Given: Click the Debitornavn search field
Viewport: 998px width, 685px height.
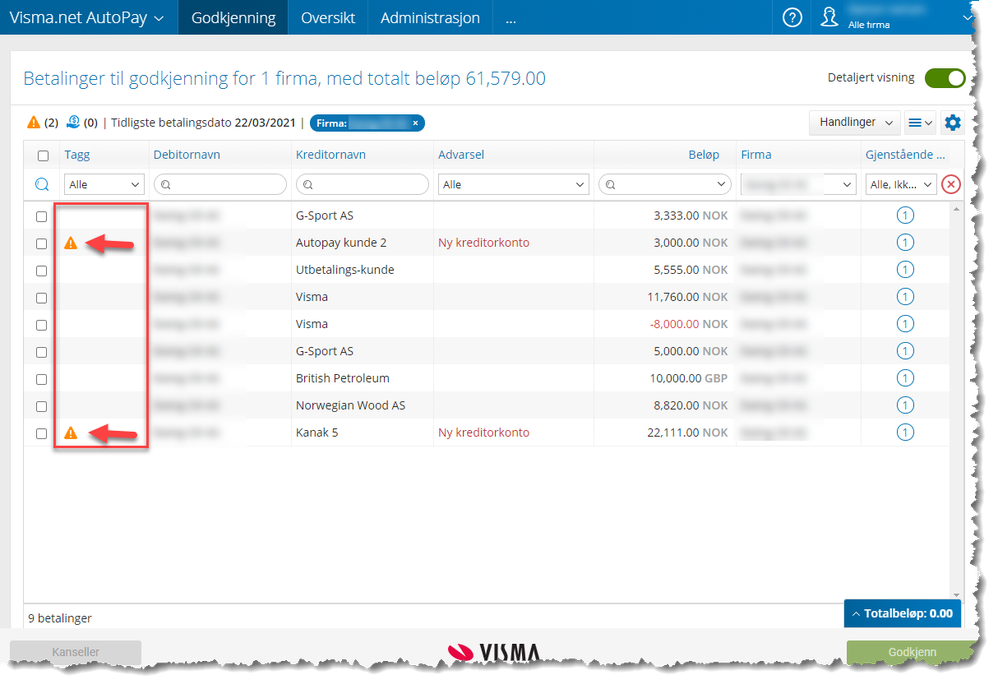Looking at the screenshot, I should (220, 185).
